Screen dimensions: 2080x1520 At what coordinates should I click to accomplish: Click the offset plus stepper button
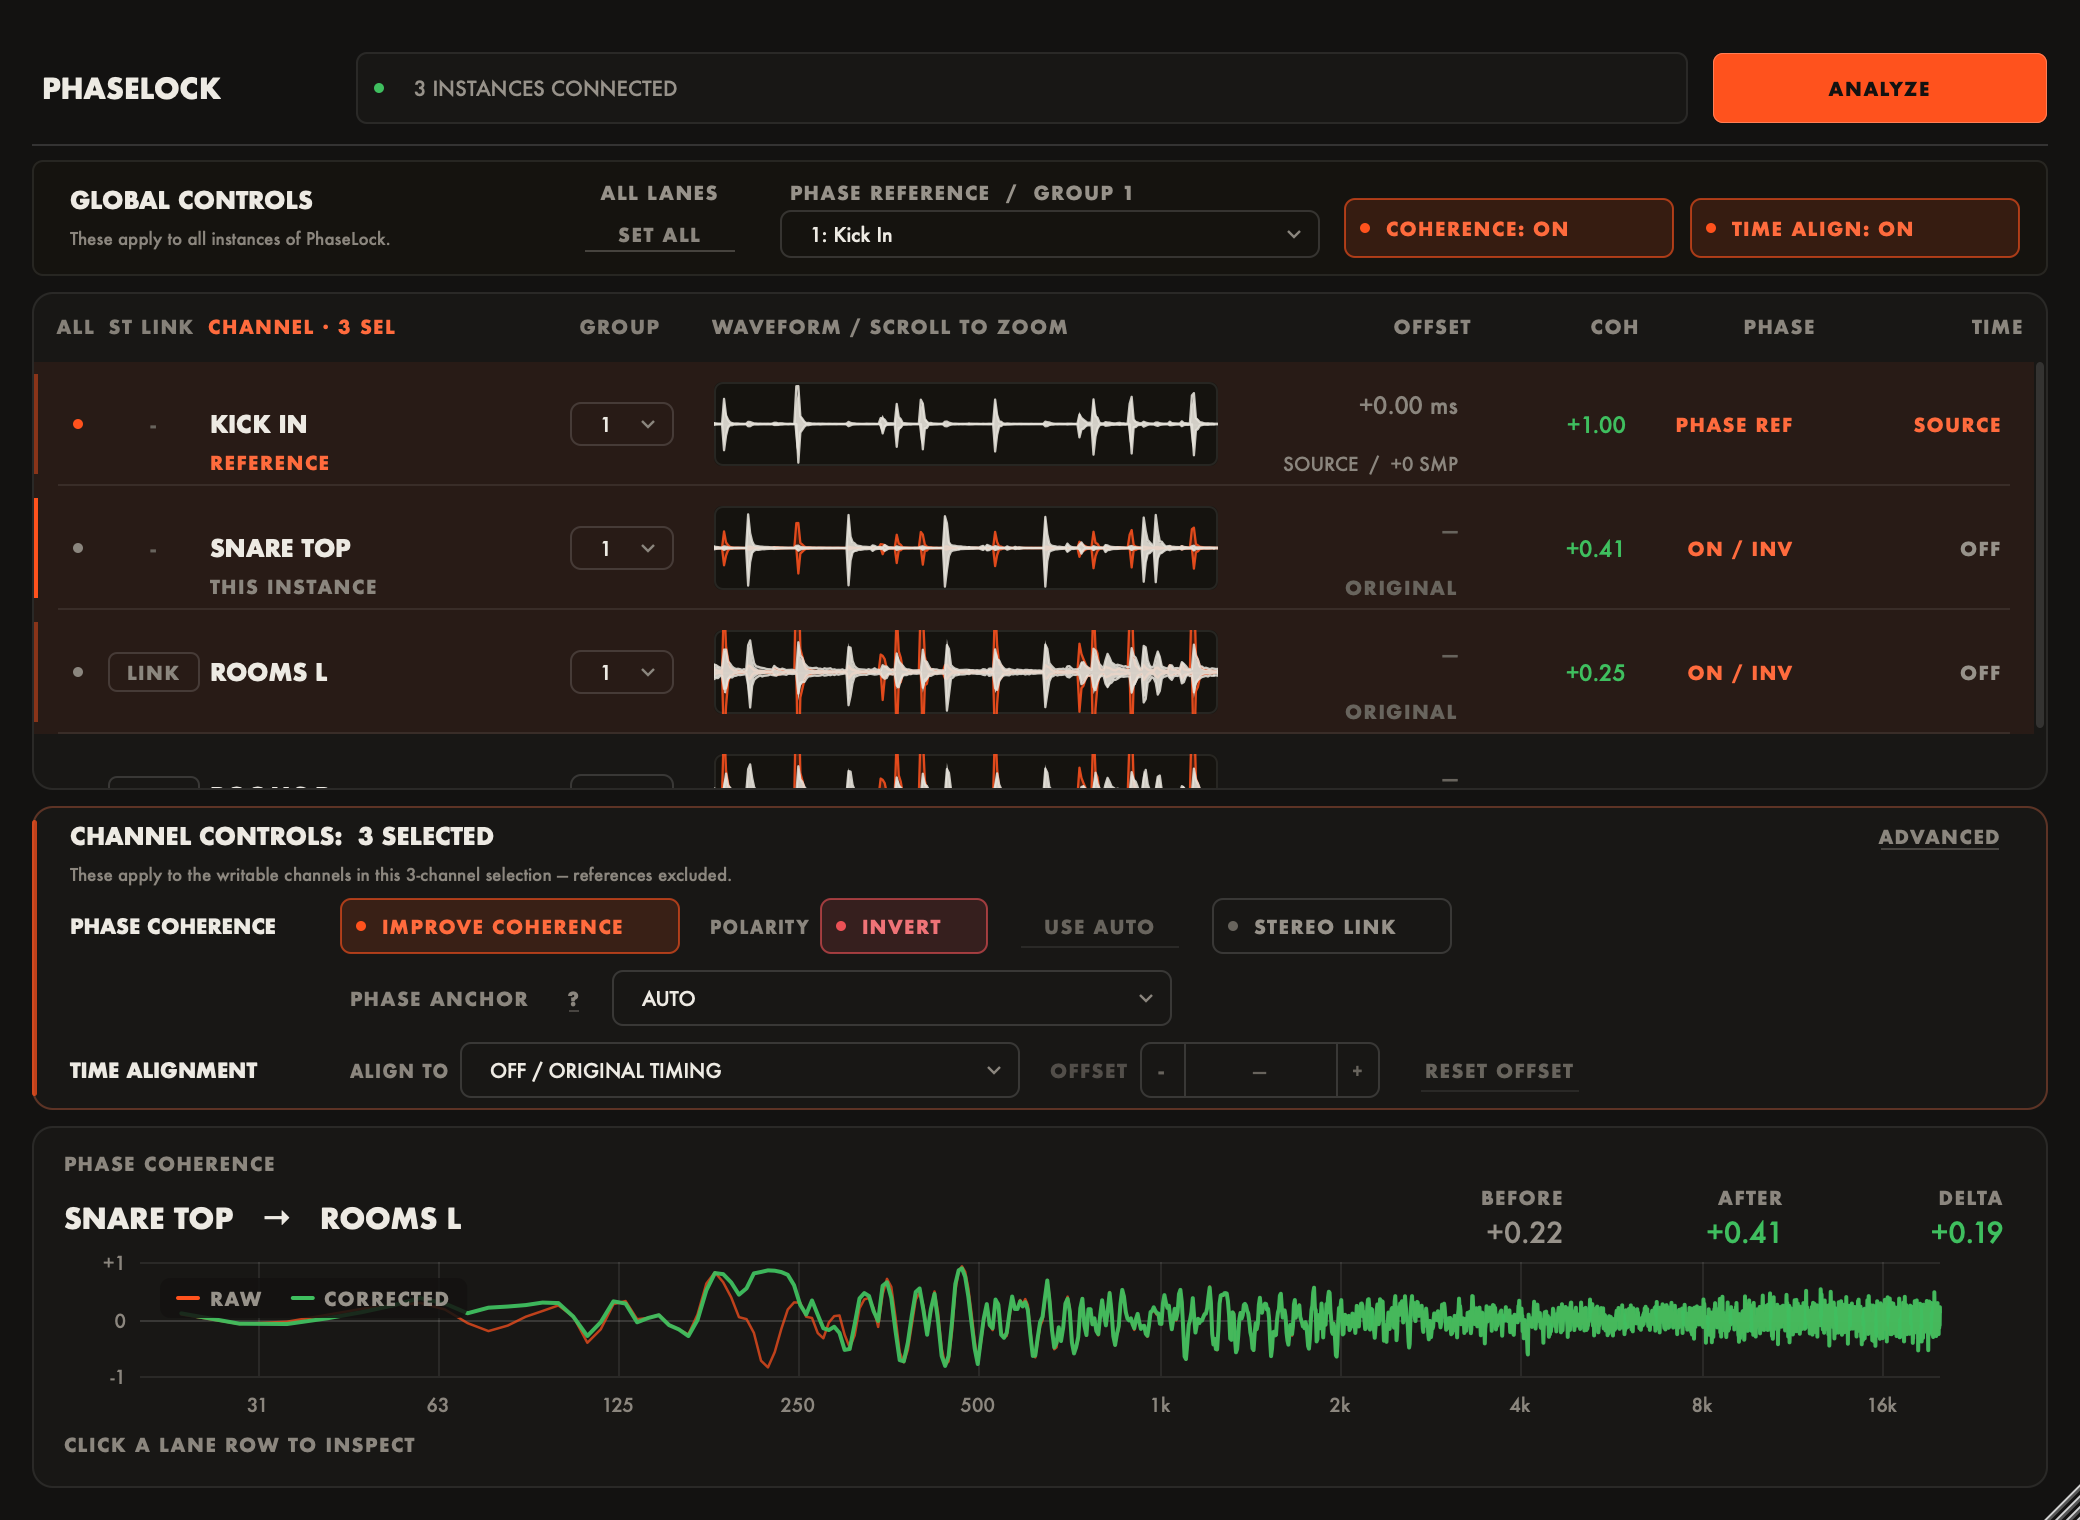(x=1357, y=1070)
